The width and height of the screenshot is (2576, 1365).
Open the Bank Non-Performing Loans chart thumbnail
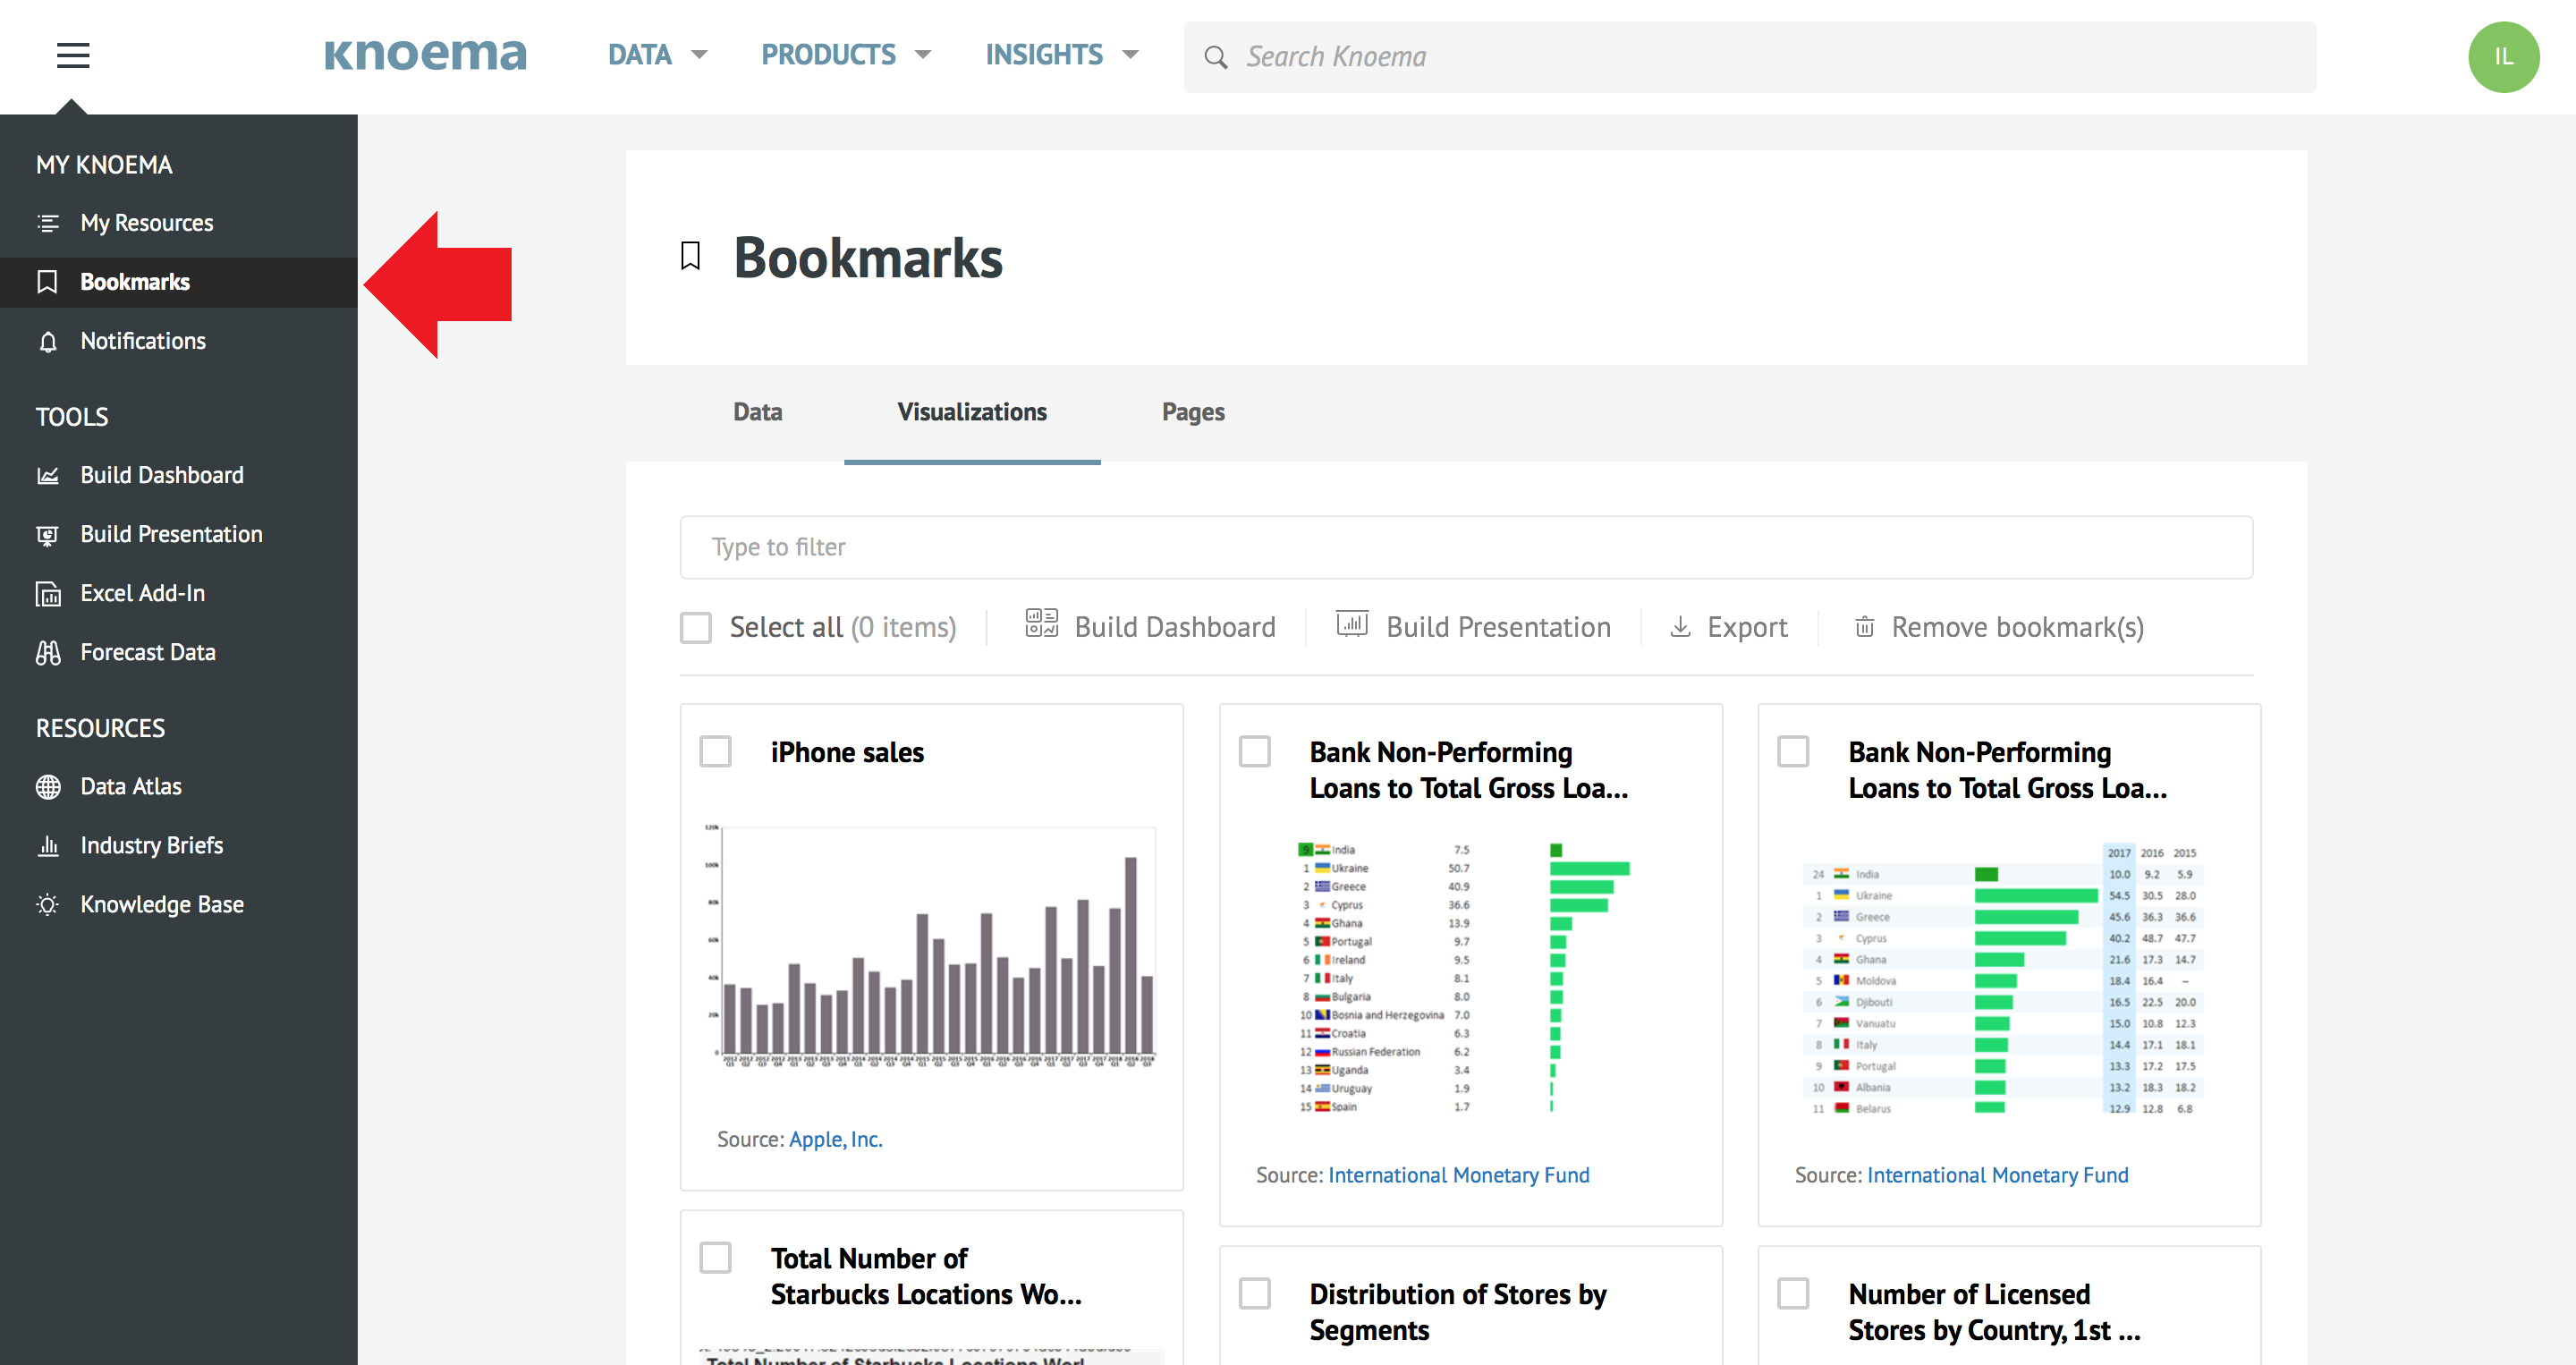click(x=1465, y=977)
